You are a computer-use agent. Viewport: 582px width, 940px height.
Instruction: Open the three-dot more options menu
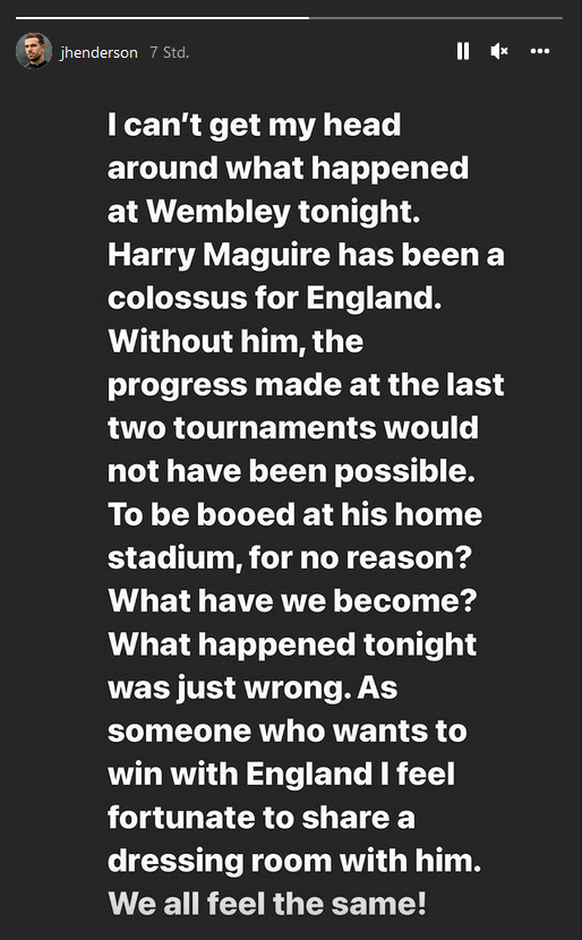pos(540,52)
